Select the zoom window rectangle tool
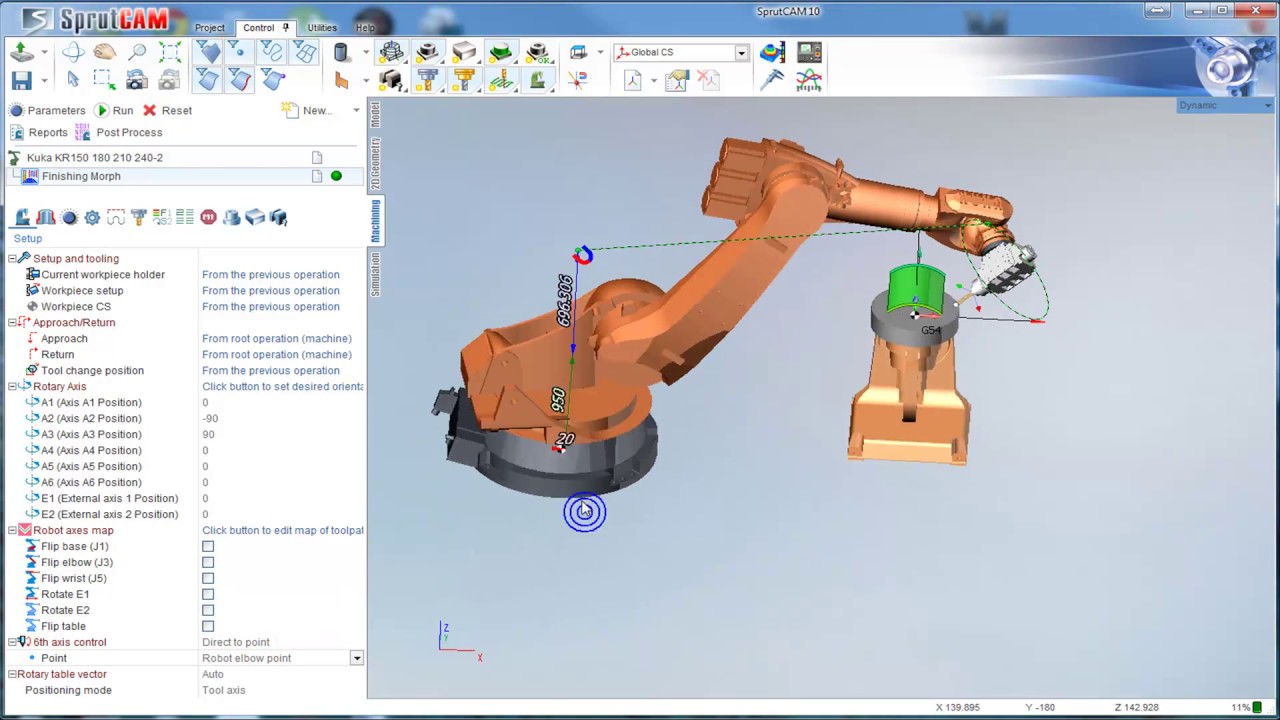Image resolution: width=1280 pixels, height=720 pixels. [105, 80]
